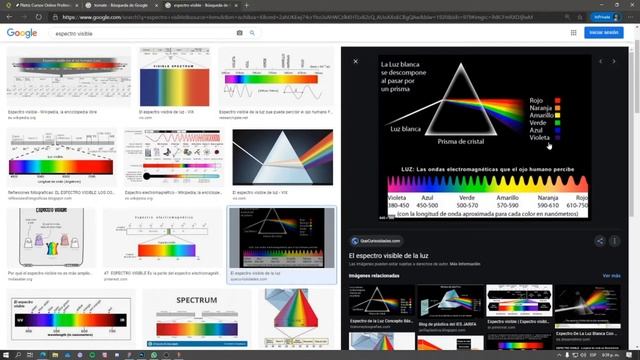Open the glass prism rainbow photo thumbnail

click(x=282, y=157)
